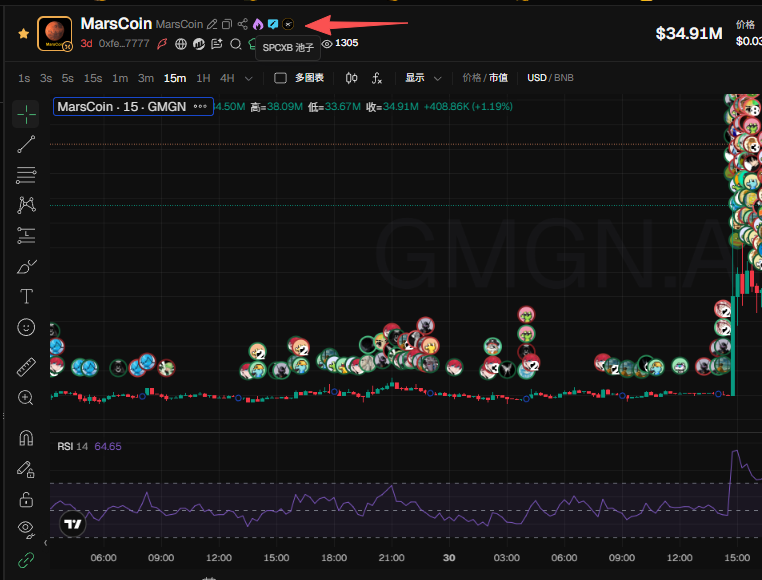The image size is (762, 580).
Task: Select the Text annotation tool
Action: pos(26,296)
